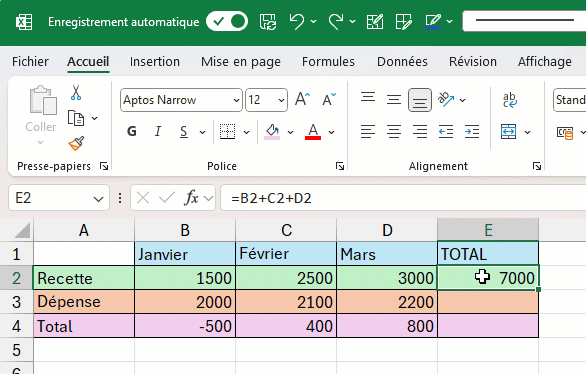The height and width of the screenshot is (374, 586).
Task: Toggle bold with G button
Action: pyautogui.click(x=132, y=132)
